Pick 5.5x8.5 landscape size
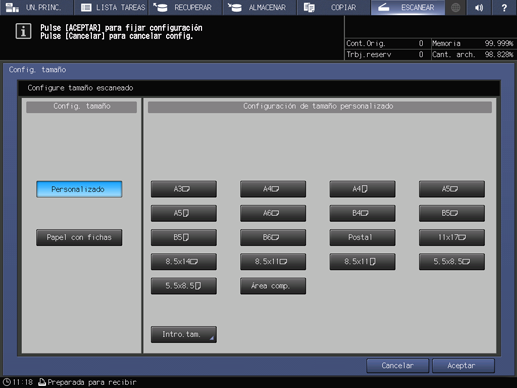 pos(452,262)
